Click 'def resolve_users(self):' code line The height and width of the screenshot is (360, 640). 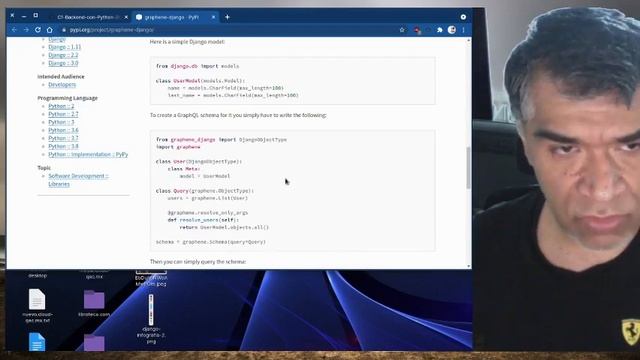(x=203, y=220)
